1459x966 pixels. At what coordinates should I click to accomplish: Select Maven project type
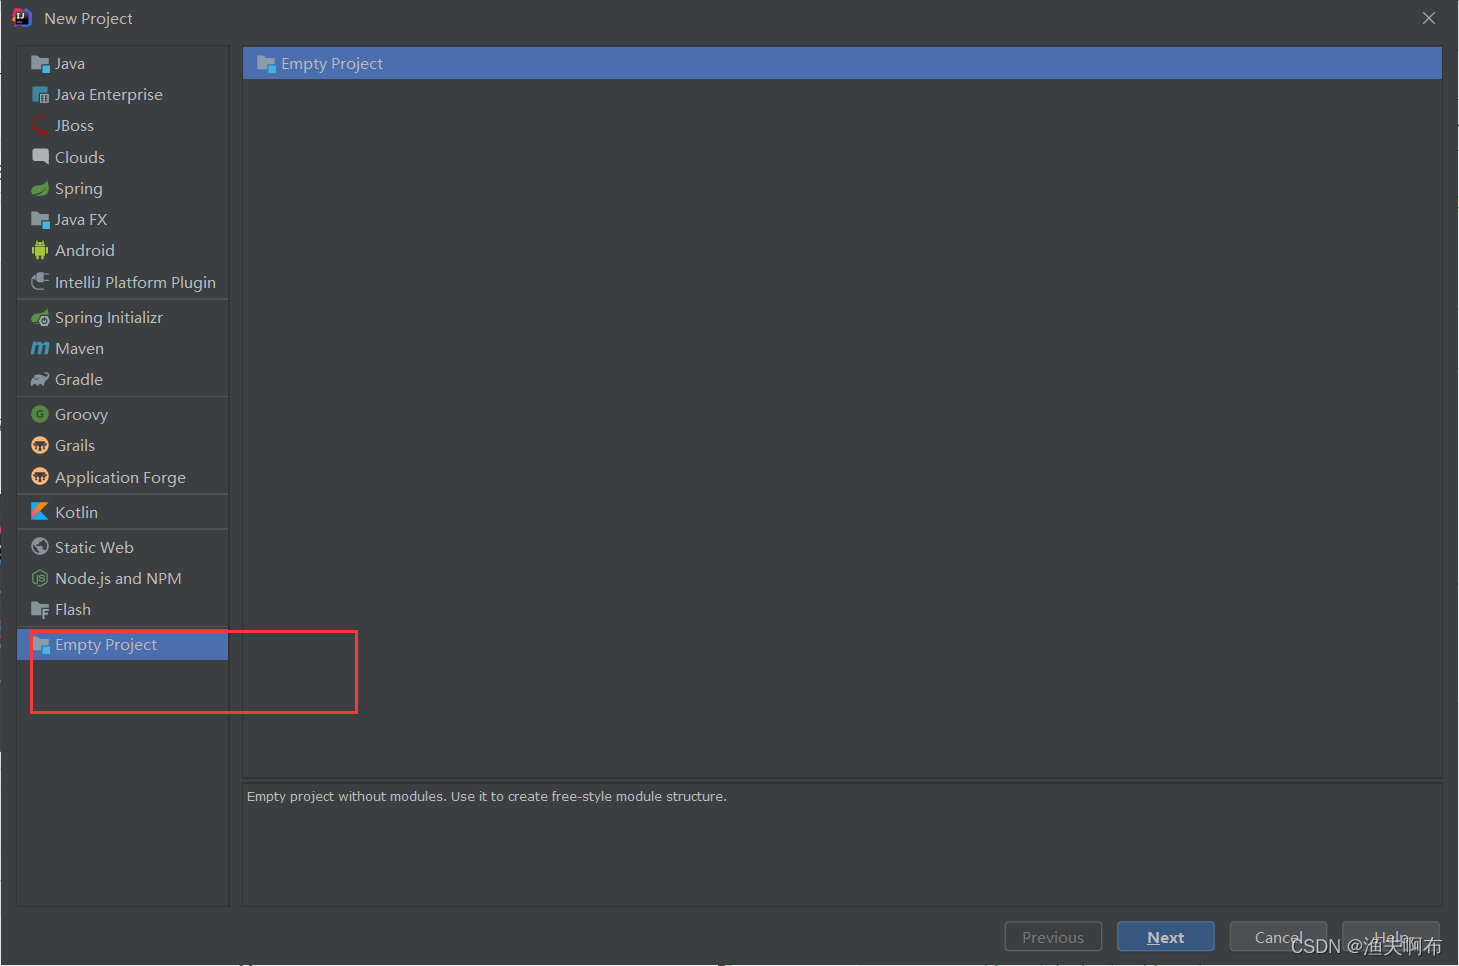pos(123,349)
